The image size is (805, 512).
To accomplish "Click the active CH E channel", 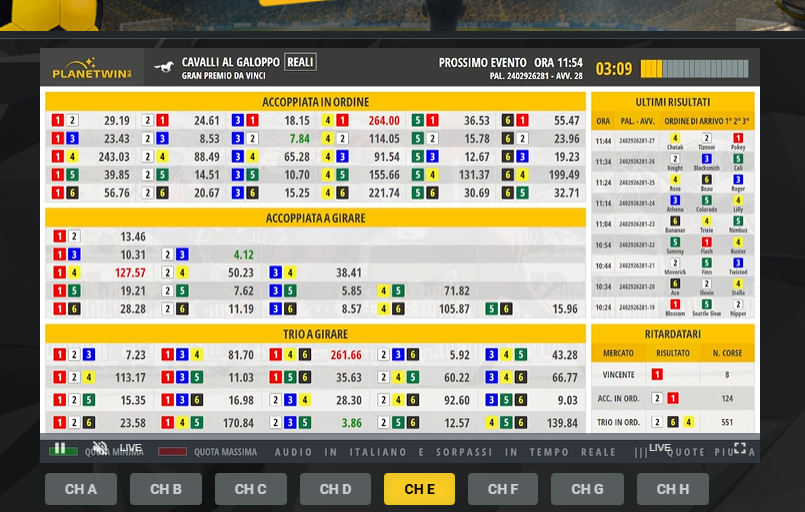I will tap(419, 489).
